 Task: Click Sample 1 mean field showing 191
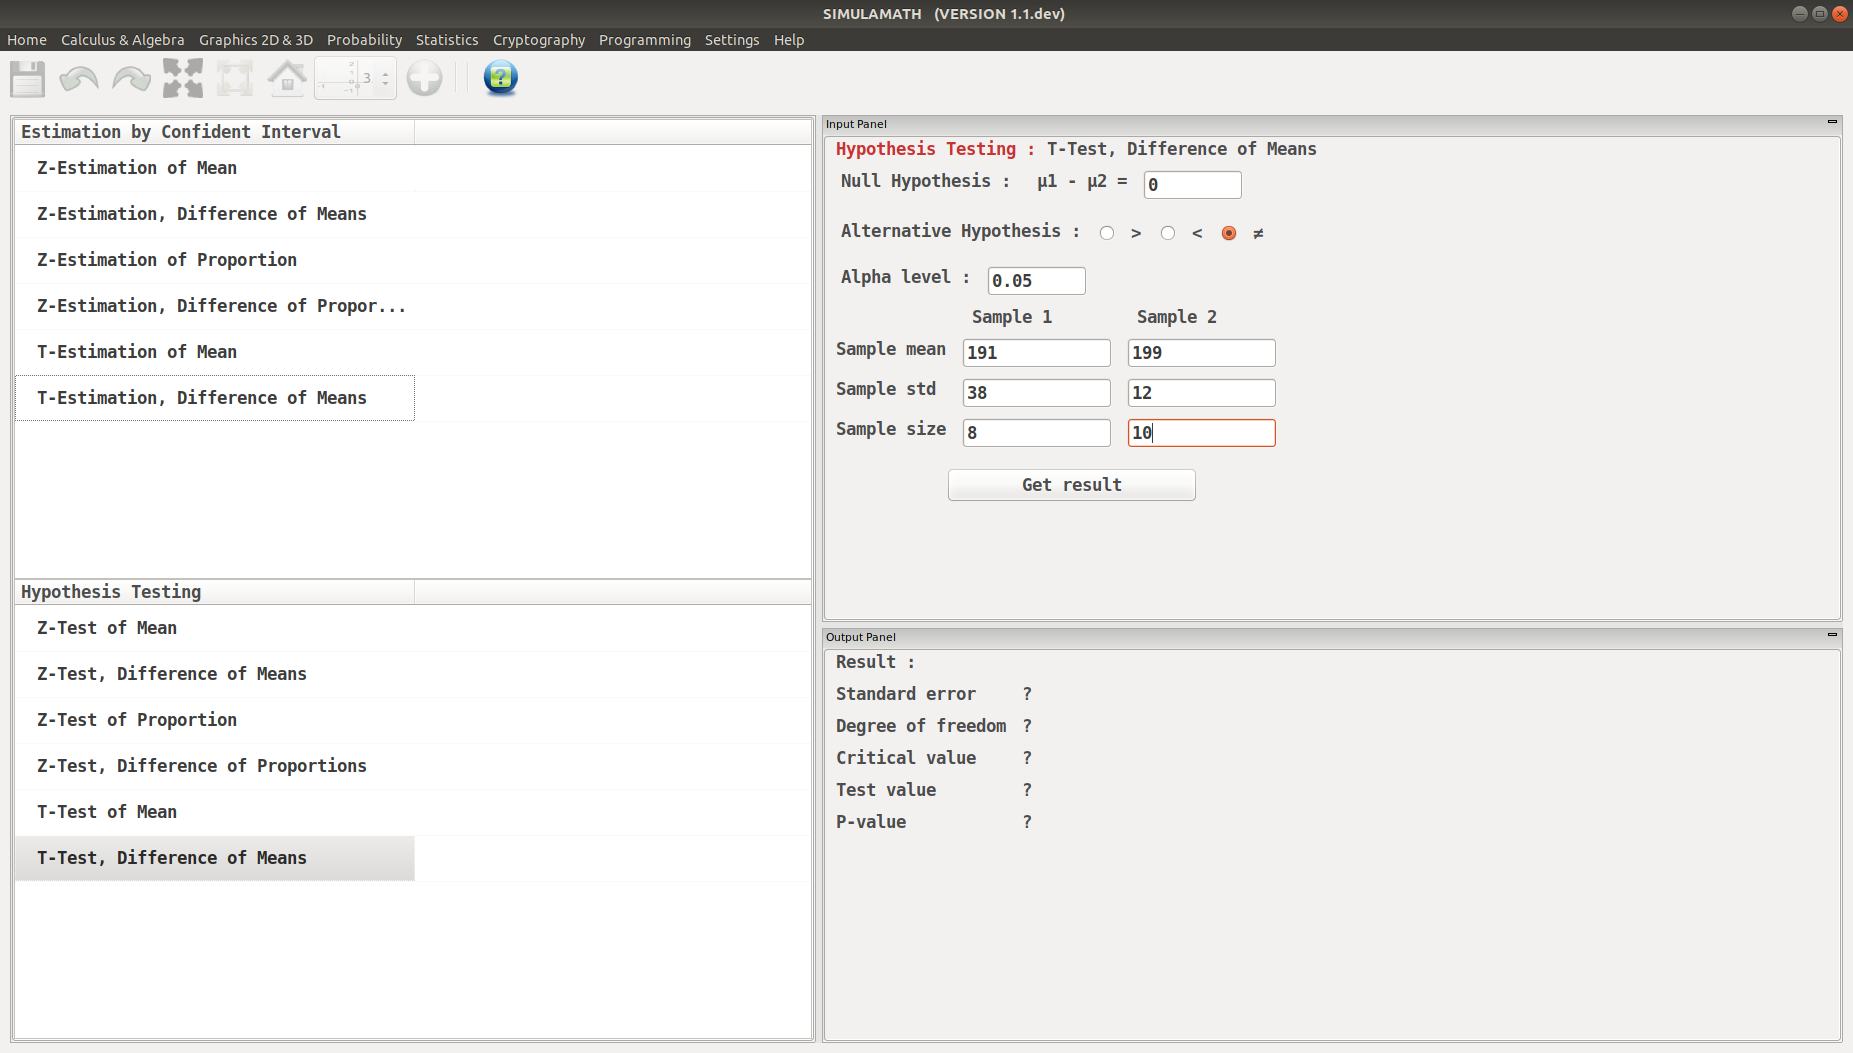[x=1036, y=353]
